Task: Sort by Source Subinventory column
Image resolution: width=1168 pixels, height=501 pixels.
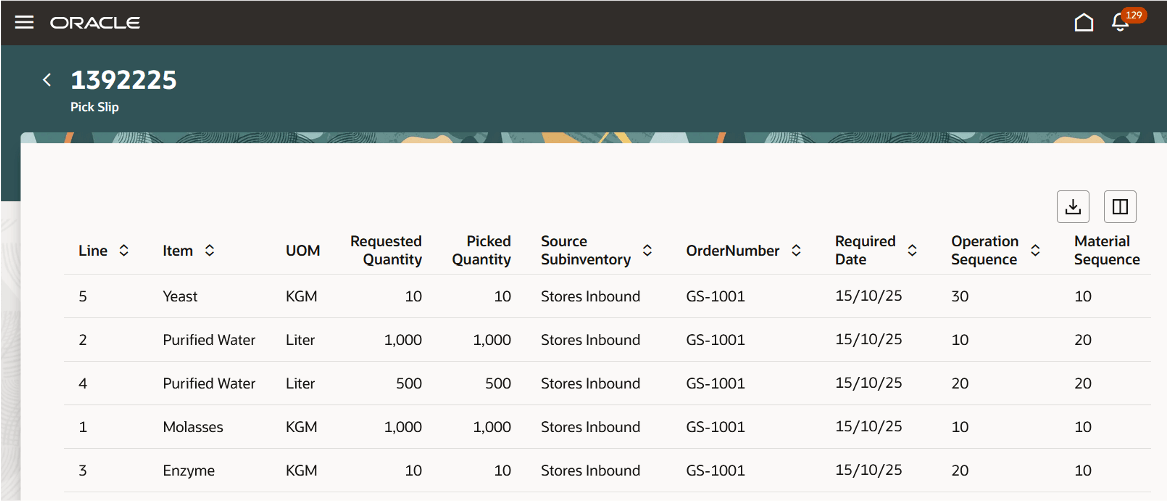Action: point(647,251)
